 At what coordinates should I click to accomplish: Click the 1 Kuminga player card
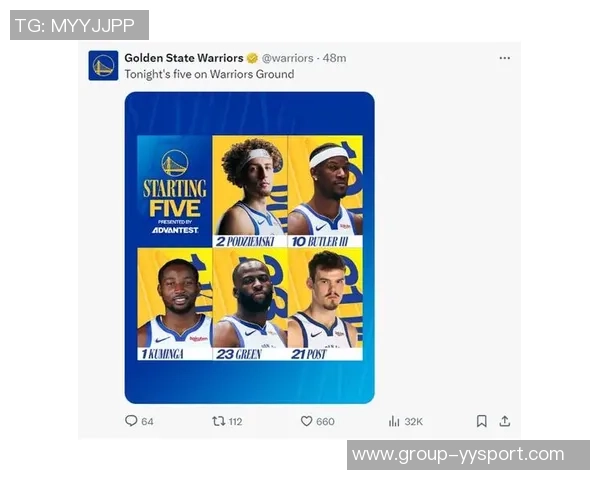tap(175, 304)
